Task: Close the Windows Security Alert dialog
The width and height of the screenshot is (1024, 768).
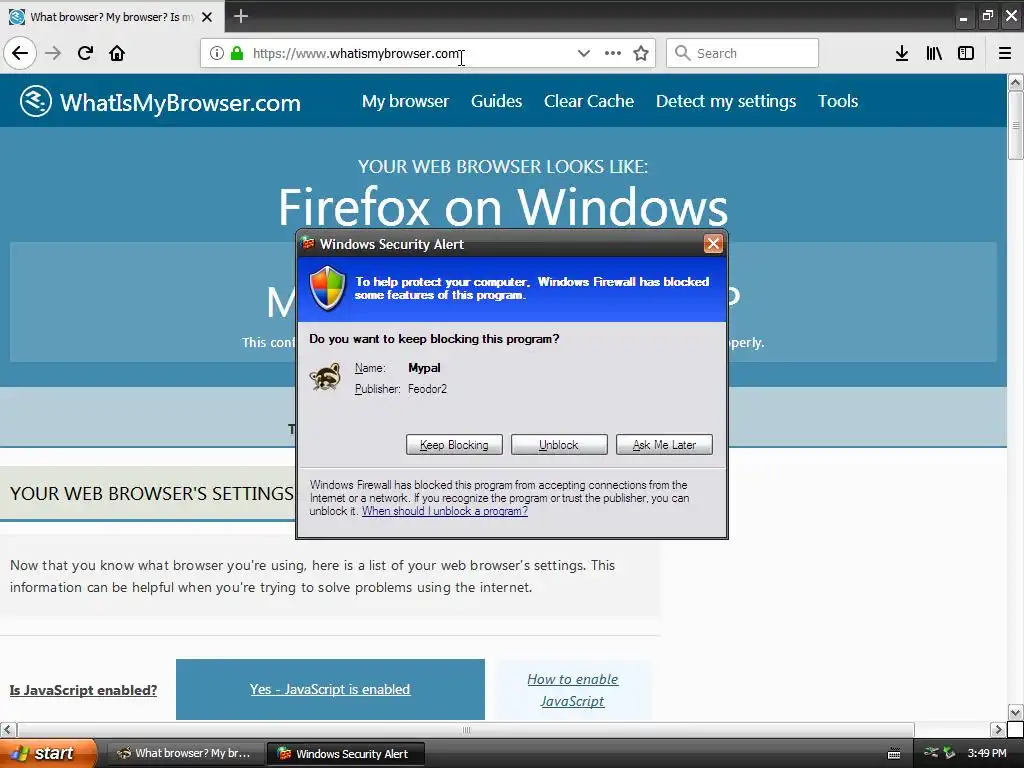Action: point(712,244)
